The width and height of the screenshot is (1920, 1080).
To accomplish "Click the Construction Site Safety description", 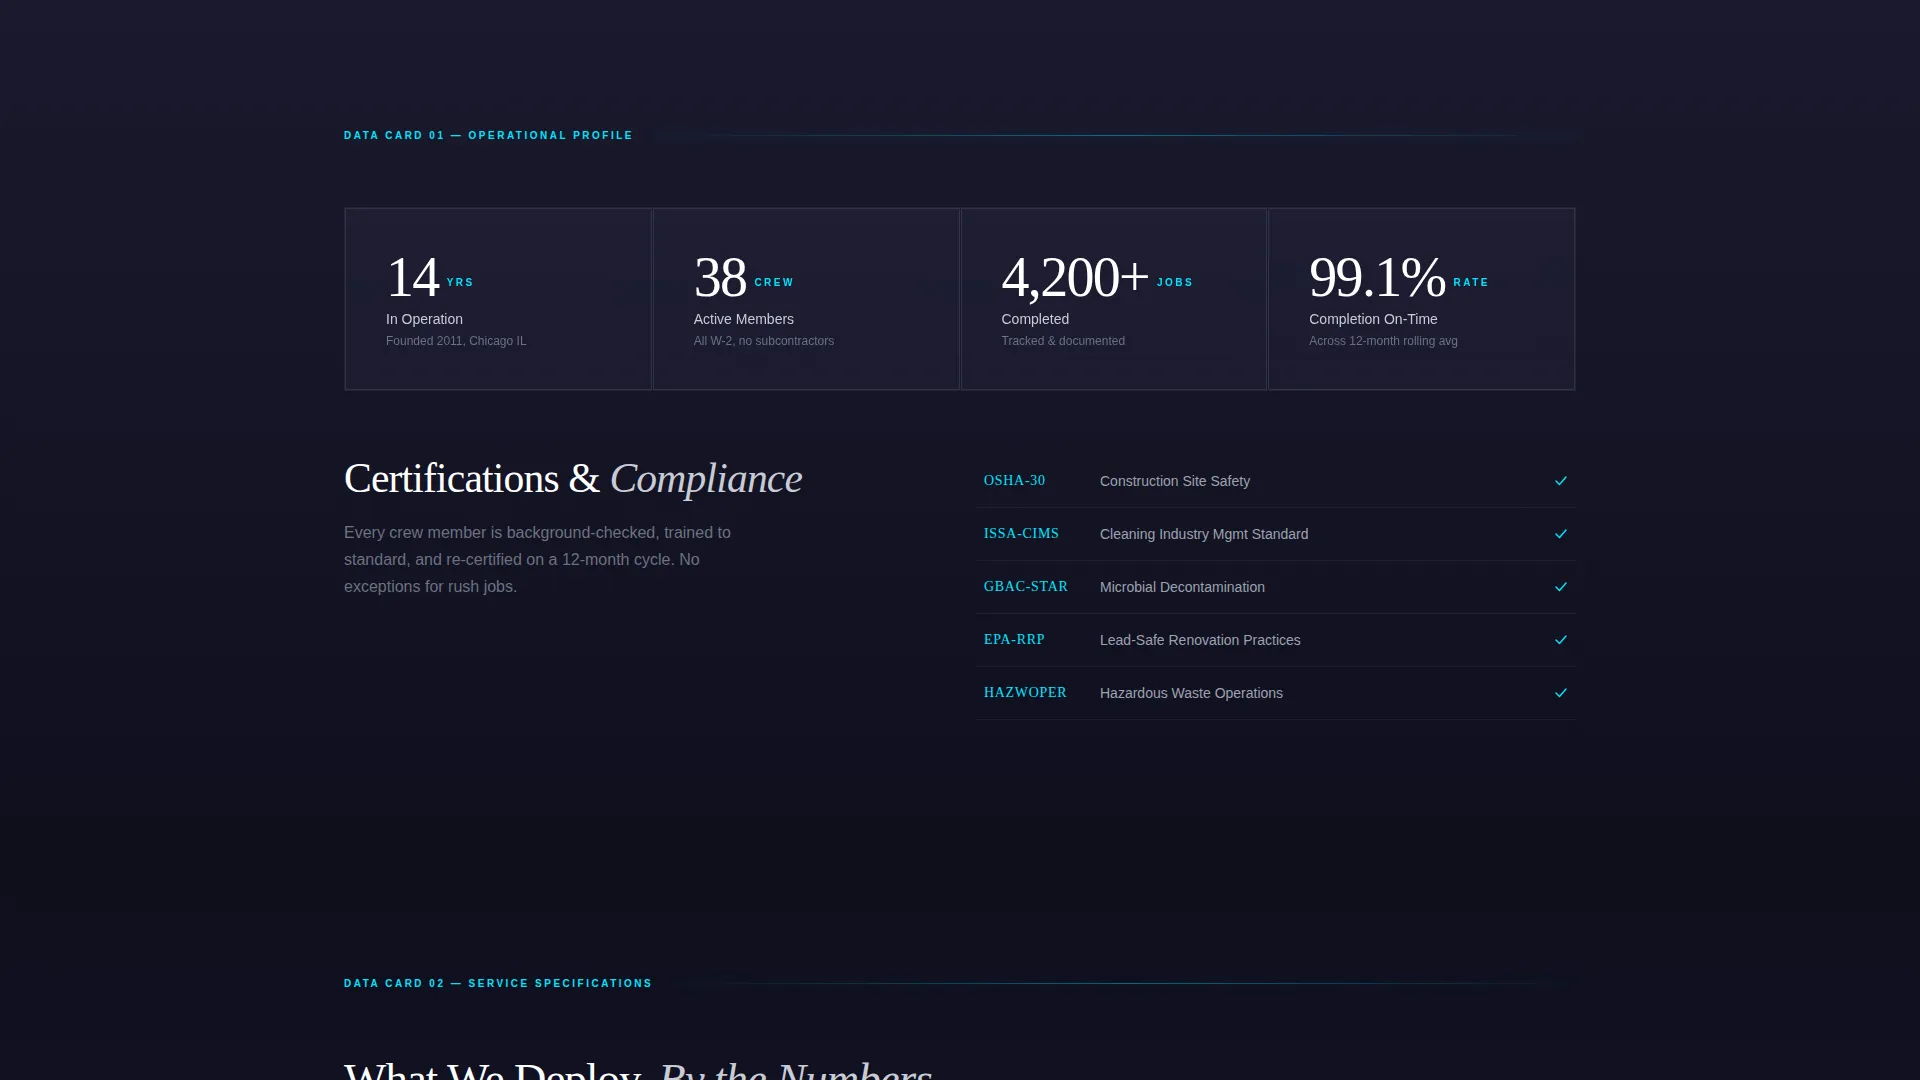I will [1175, 481].
